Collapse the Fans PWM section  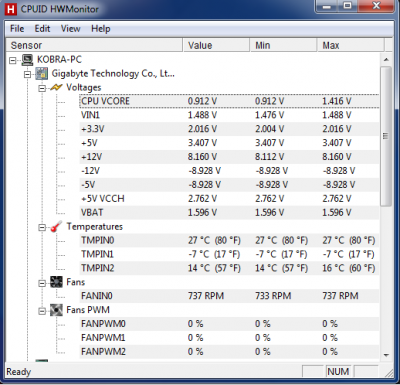tap(42, 311)
